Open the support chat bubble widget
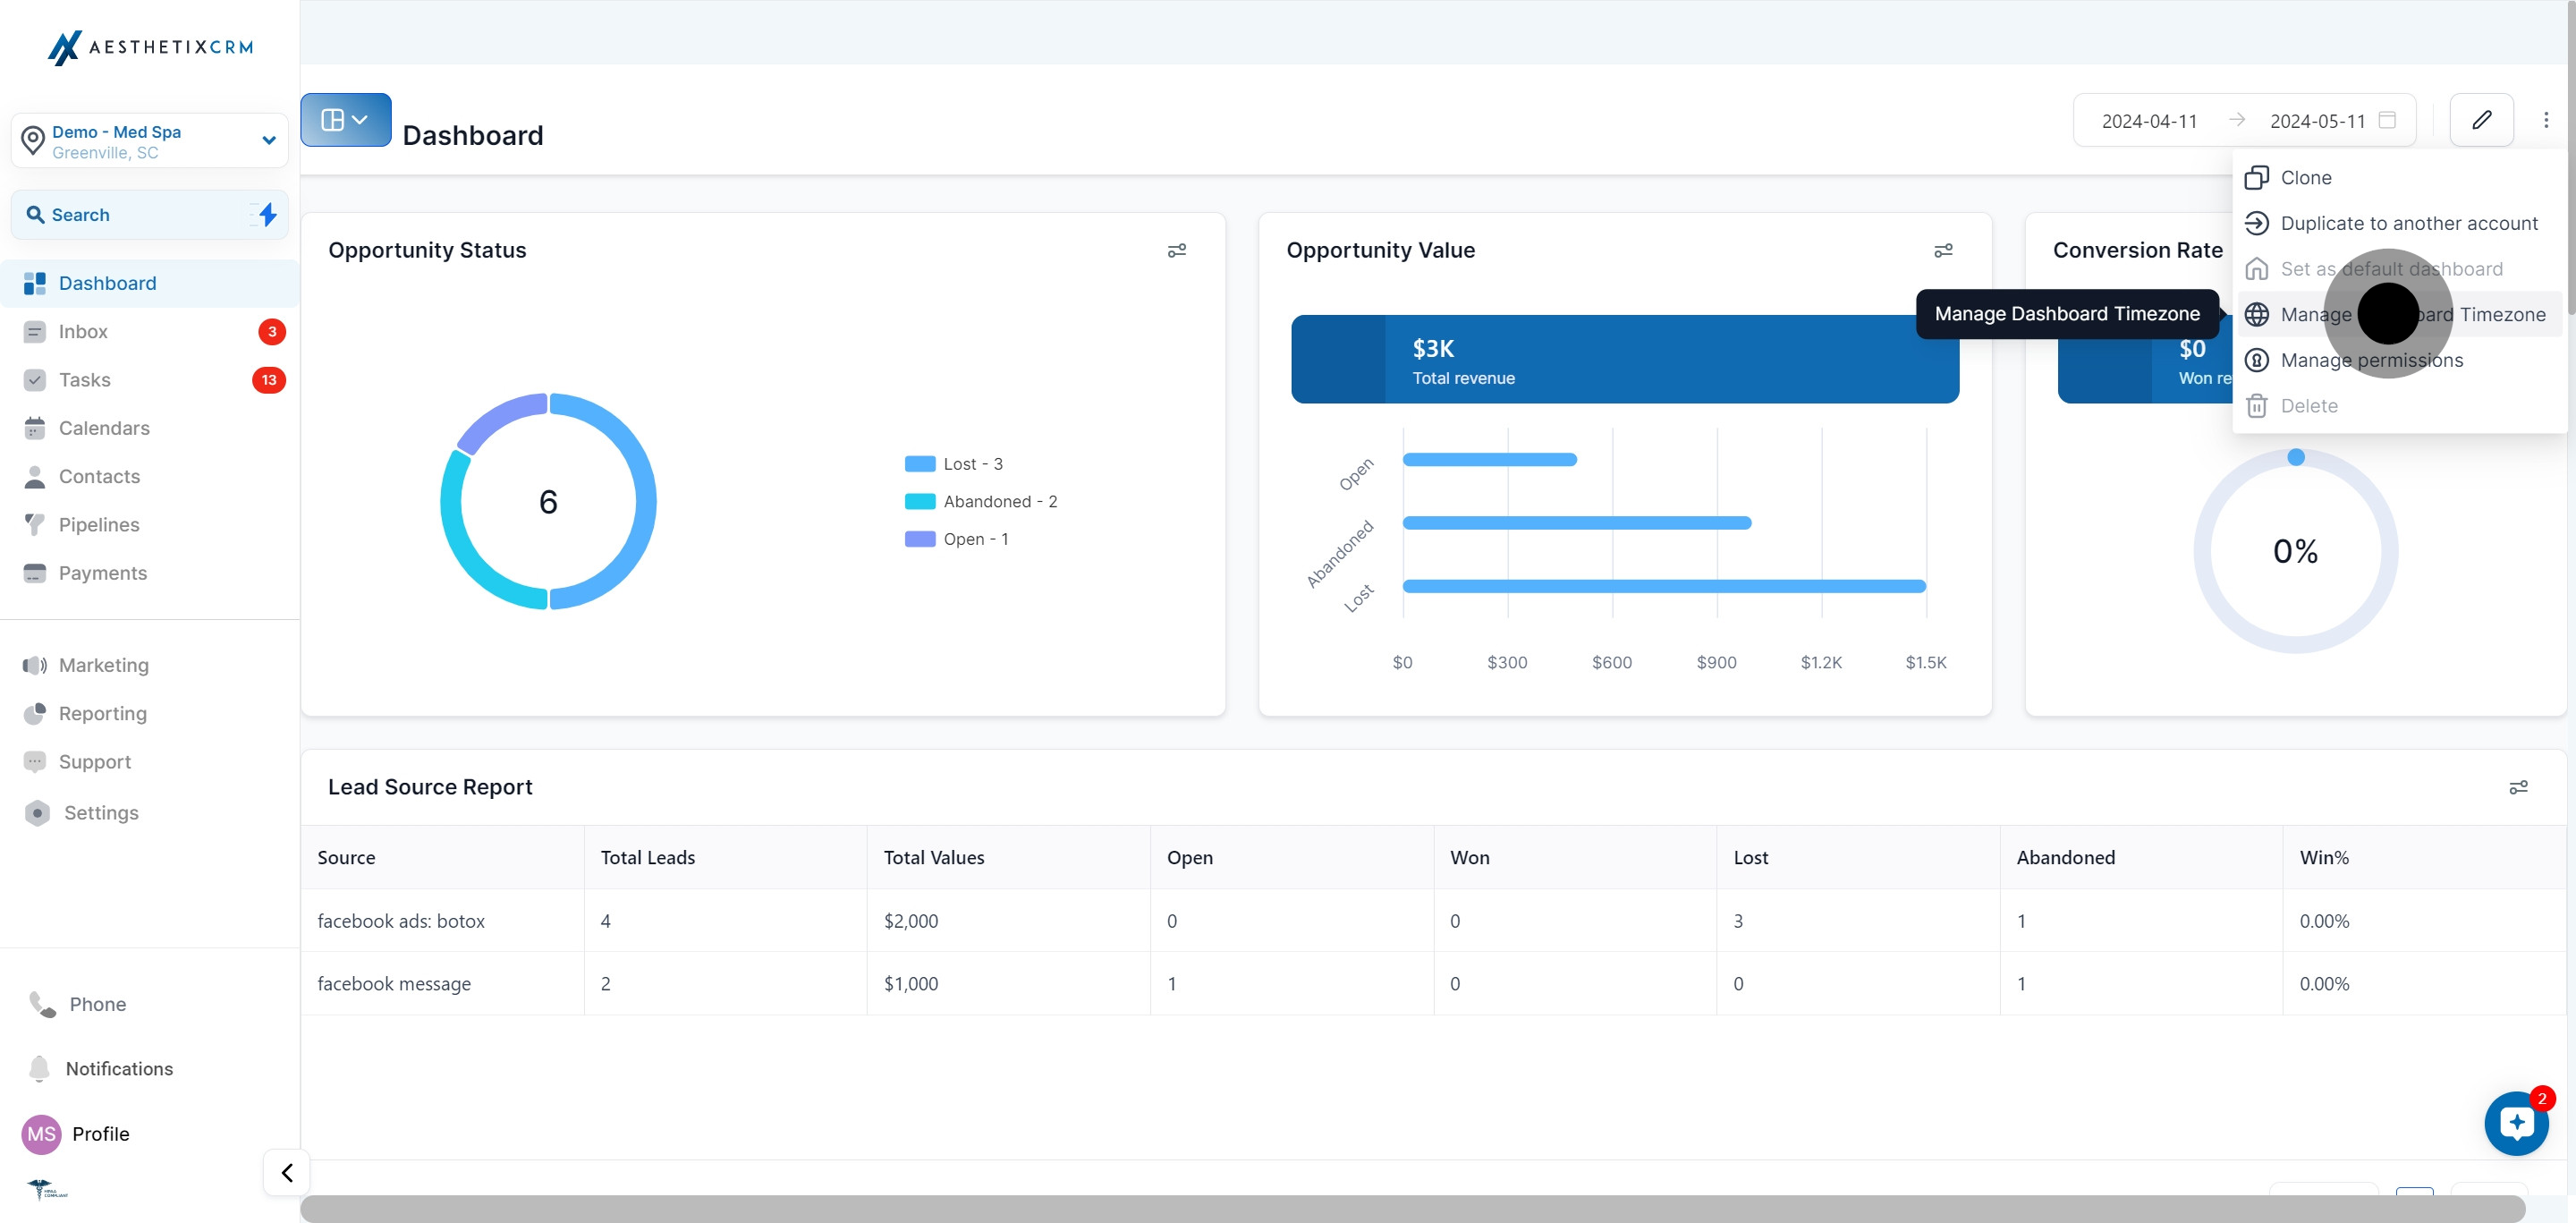2576x1223 pixels. tap(2516, 1123)
